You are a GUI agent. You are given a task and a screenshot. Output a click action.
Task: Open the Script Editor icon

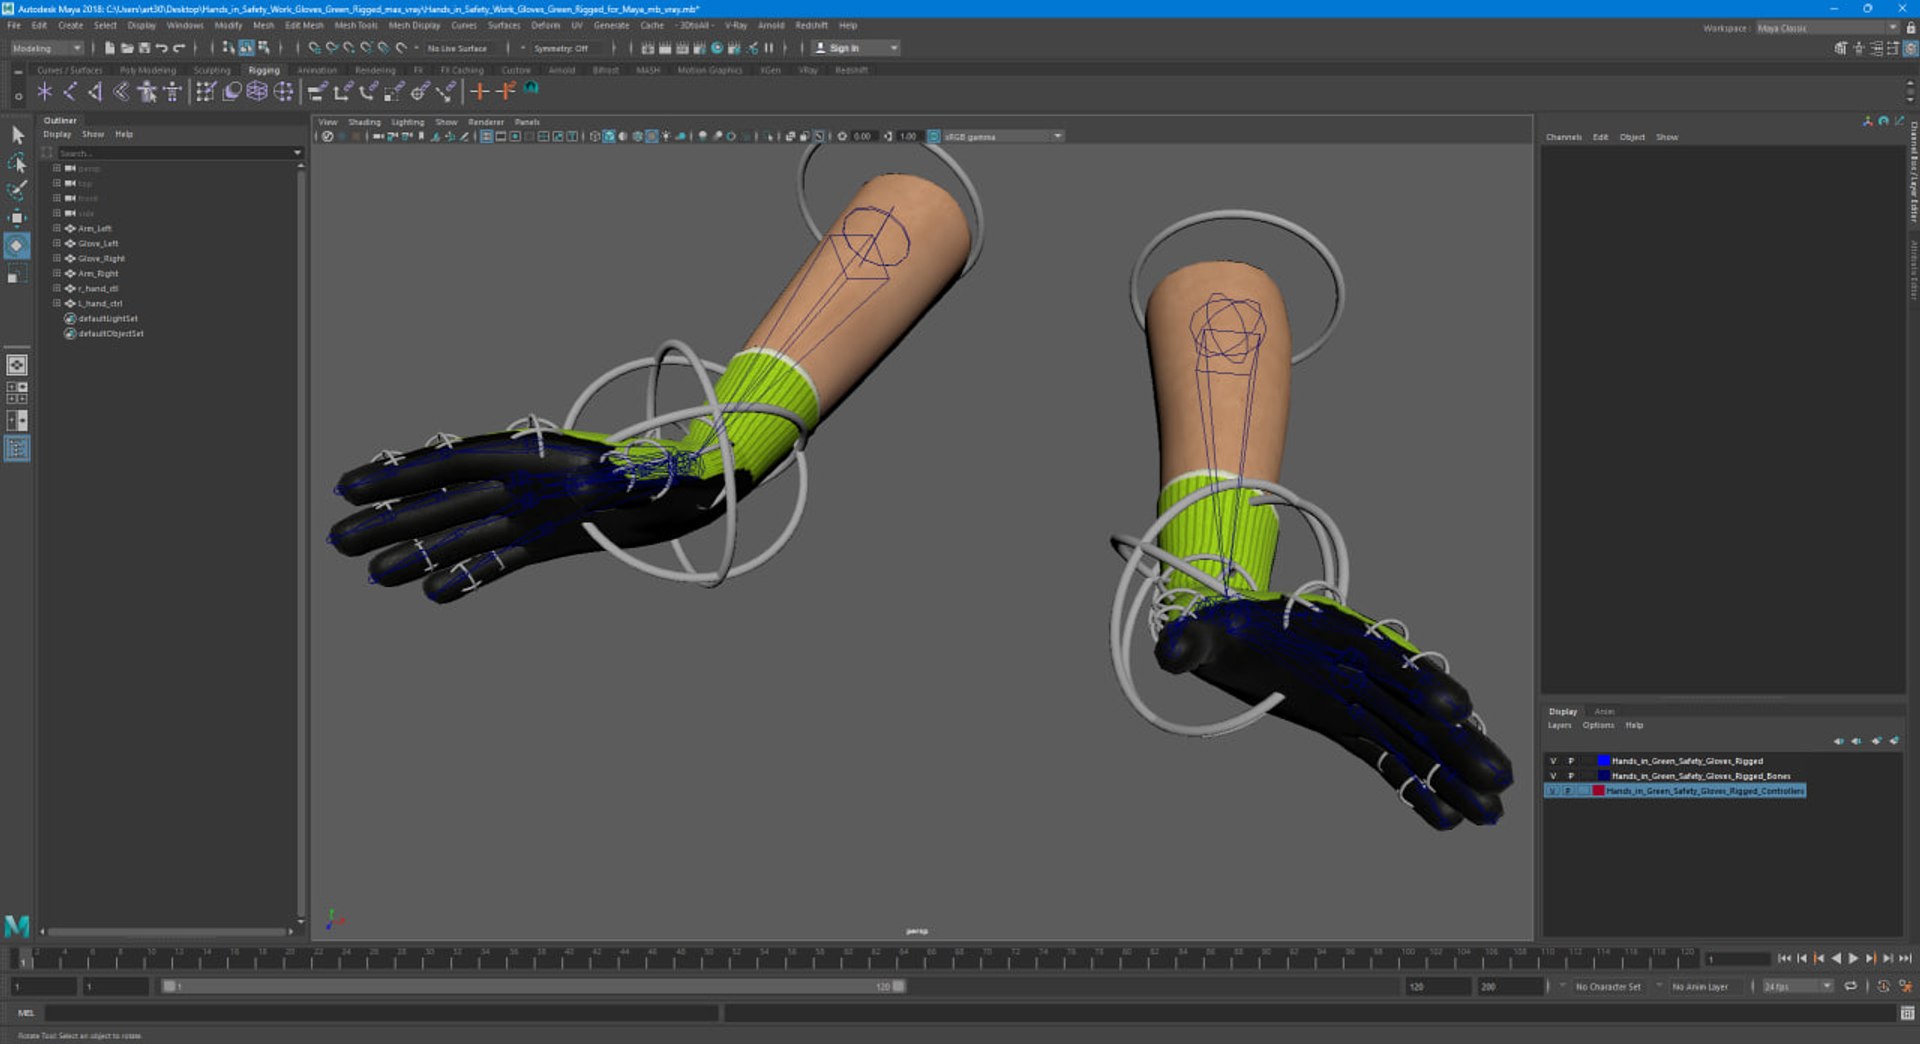1907,1013
